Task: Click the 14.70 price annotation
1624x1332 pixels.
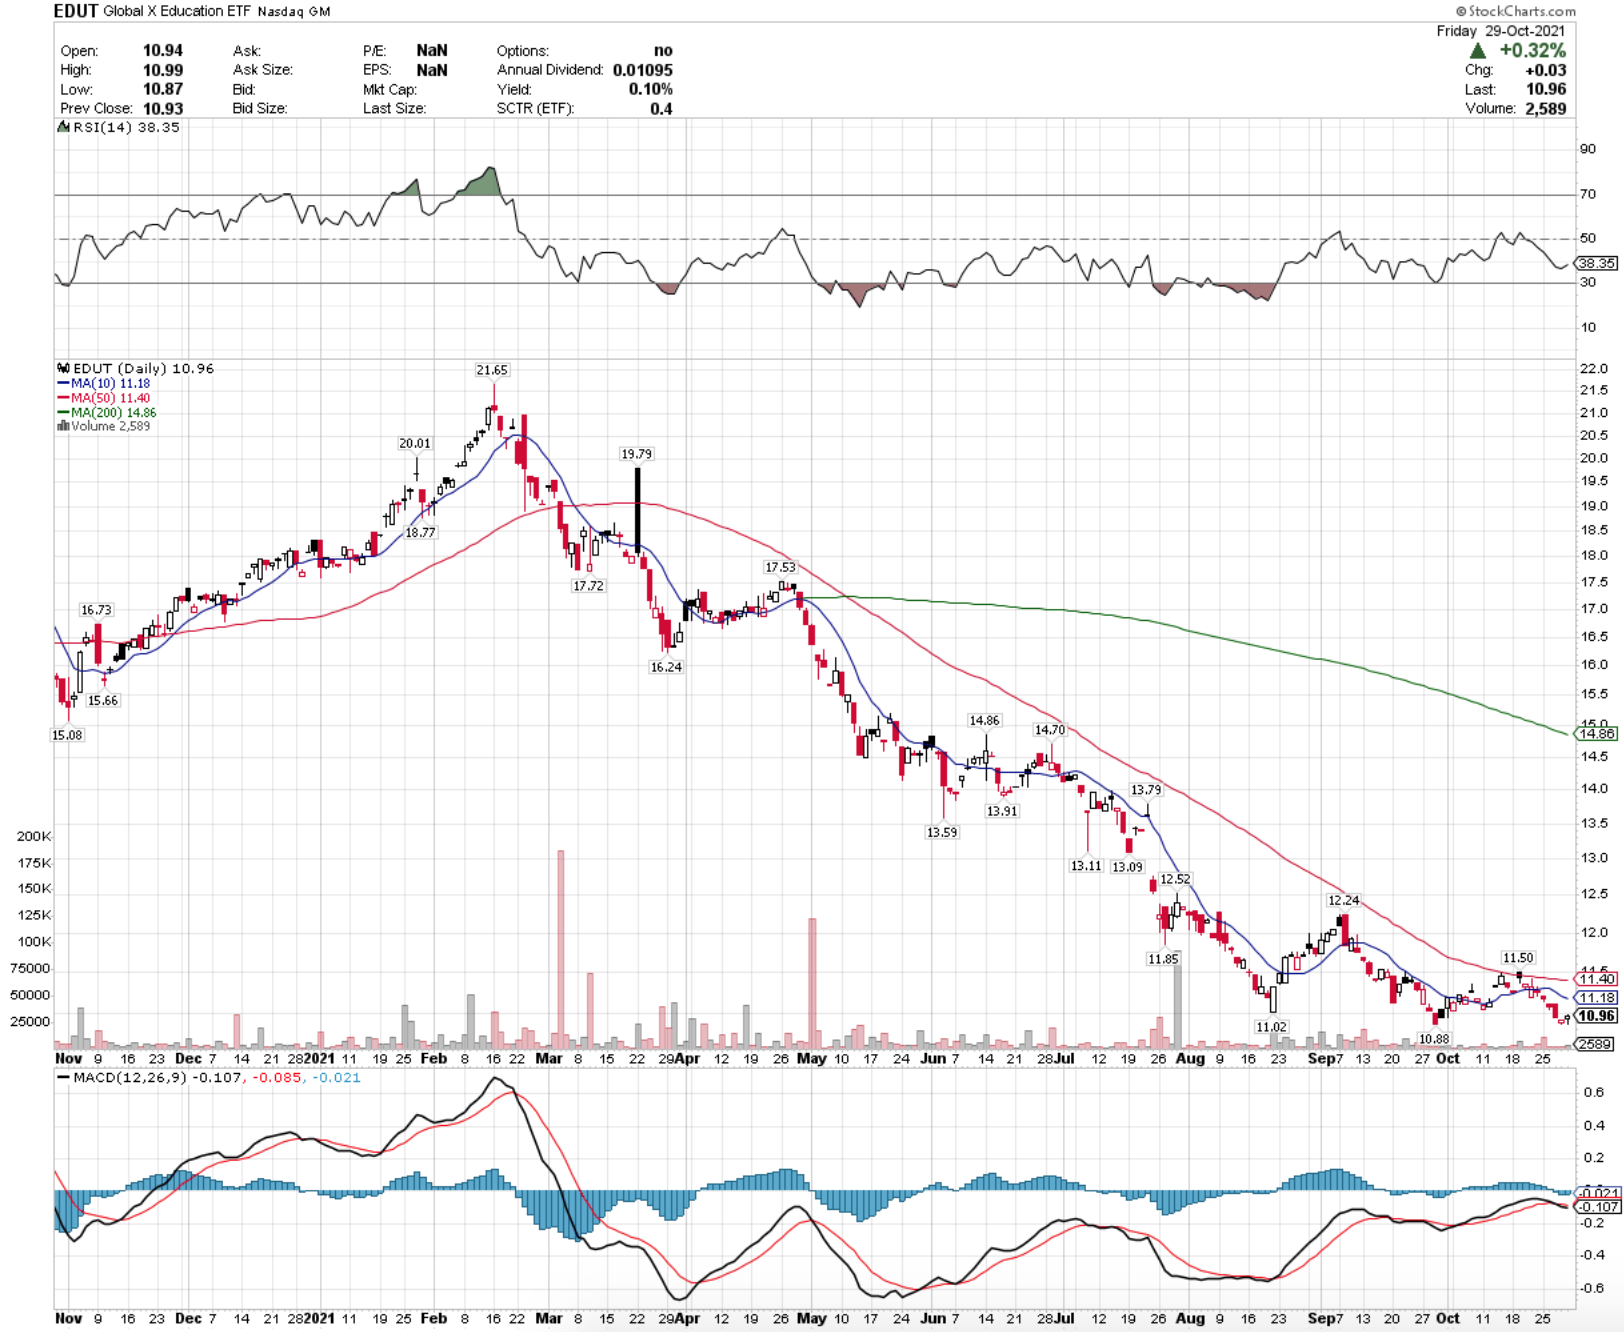Action: [x=1050, y=730]
